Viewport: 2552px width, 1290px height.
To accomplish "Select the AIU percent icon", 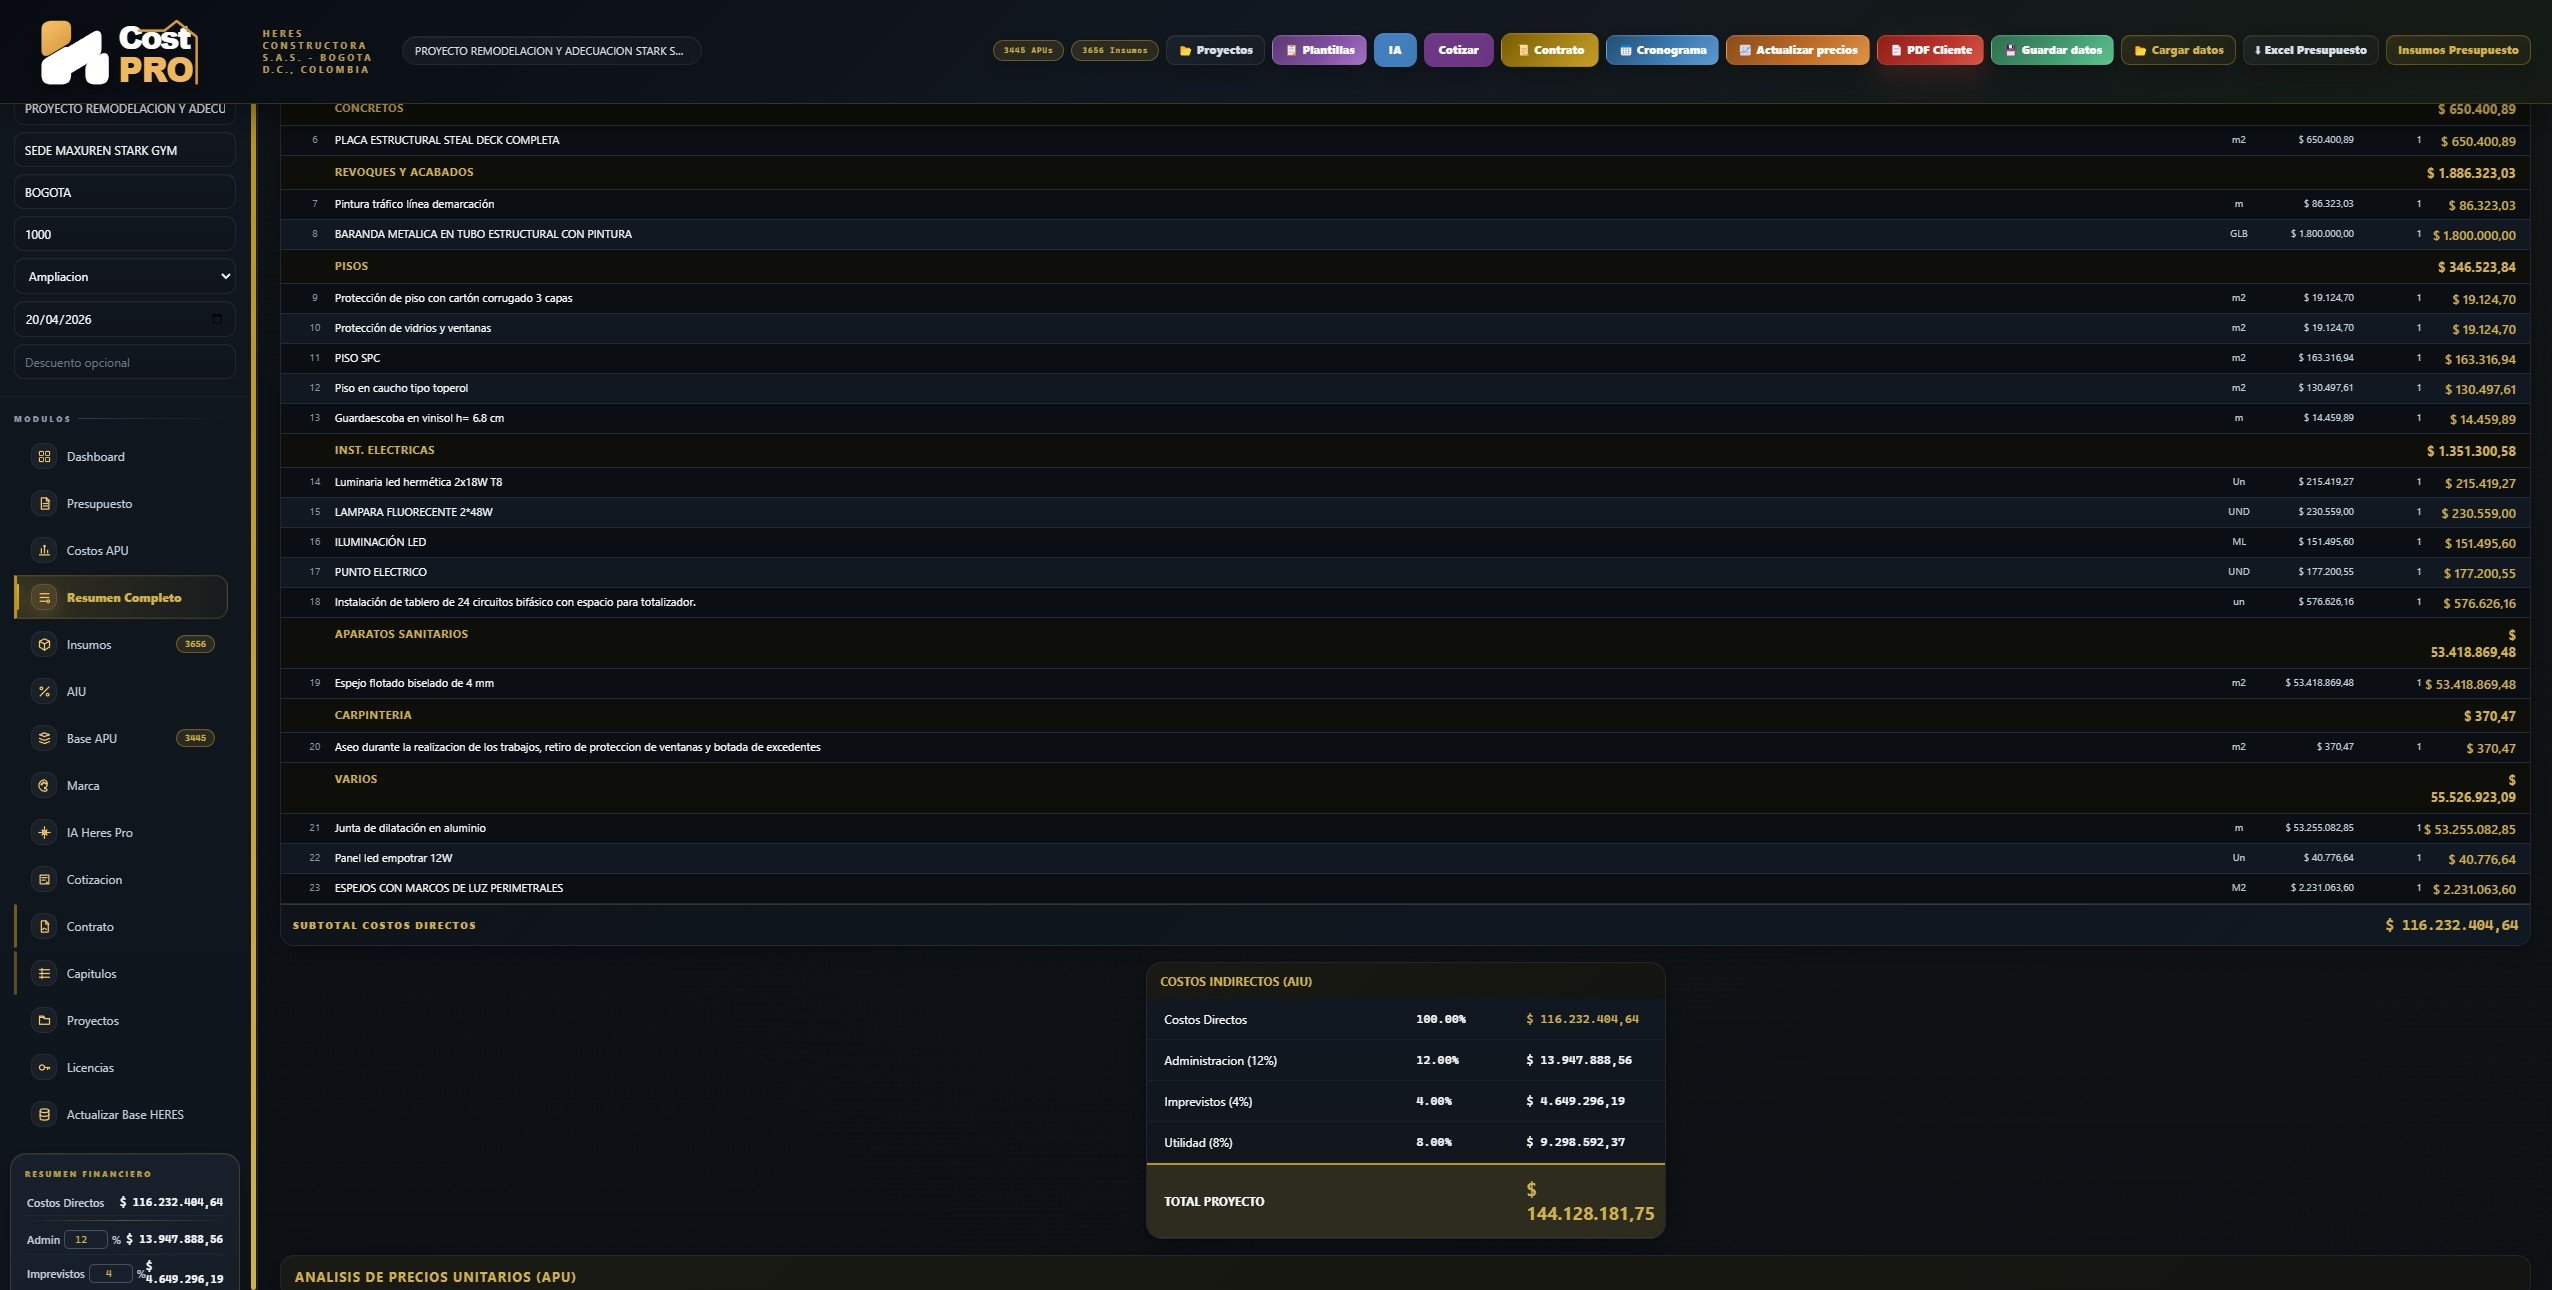I will click(44, 692).
